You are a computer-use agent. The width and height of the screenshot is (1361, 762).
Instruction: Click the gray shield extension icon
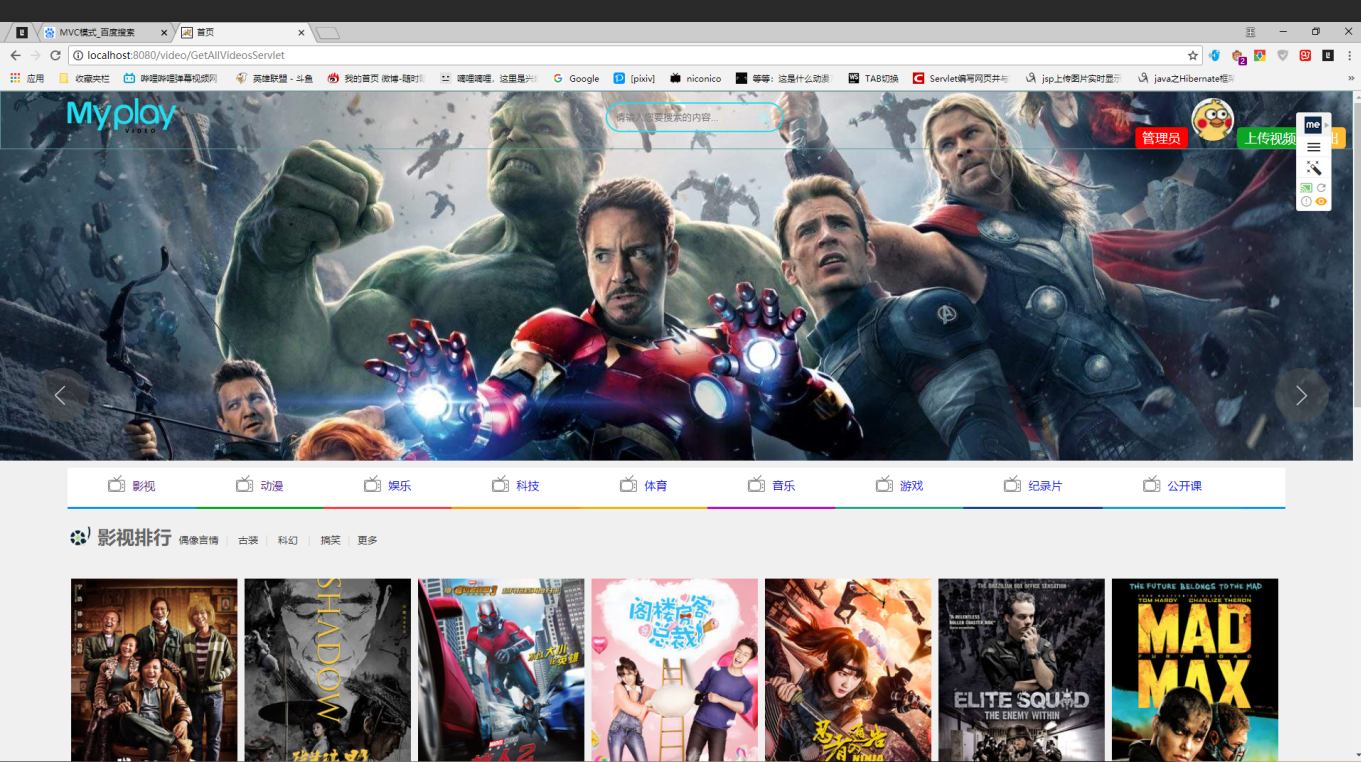[1283, 56]
